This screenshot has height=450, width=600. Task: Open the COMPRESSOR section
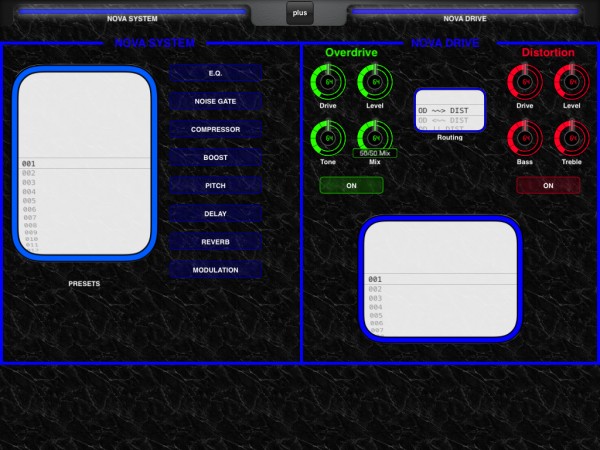pos(215,129)
